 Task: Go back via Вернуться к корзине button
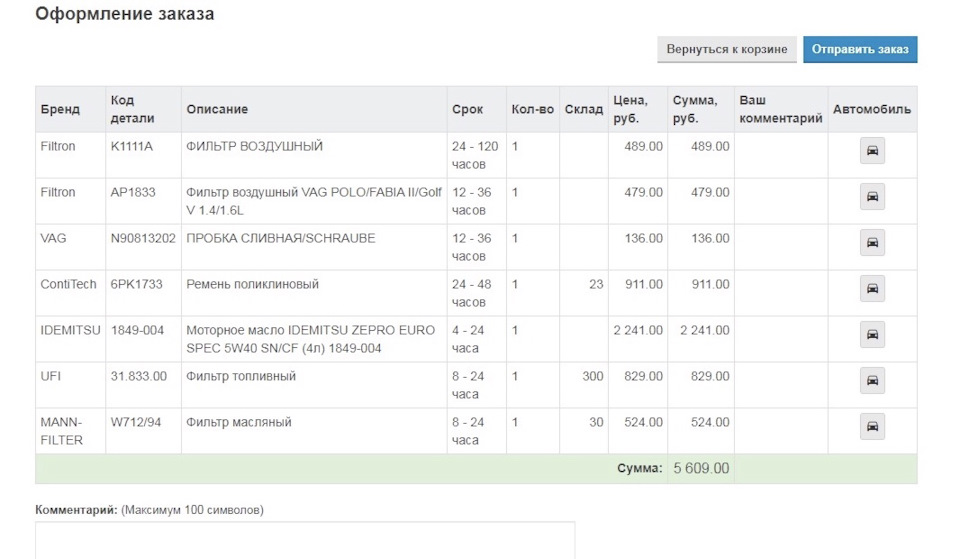click(727, 49)
